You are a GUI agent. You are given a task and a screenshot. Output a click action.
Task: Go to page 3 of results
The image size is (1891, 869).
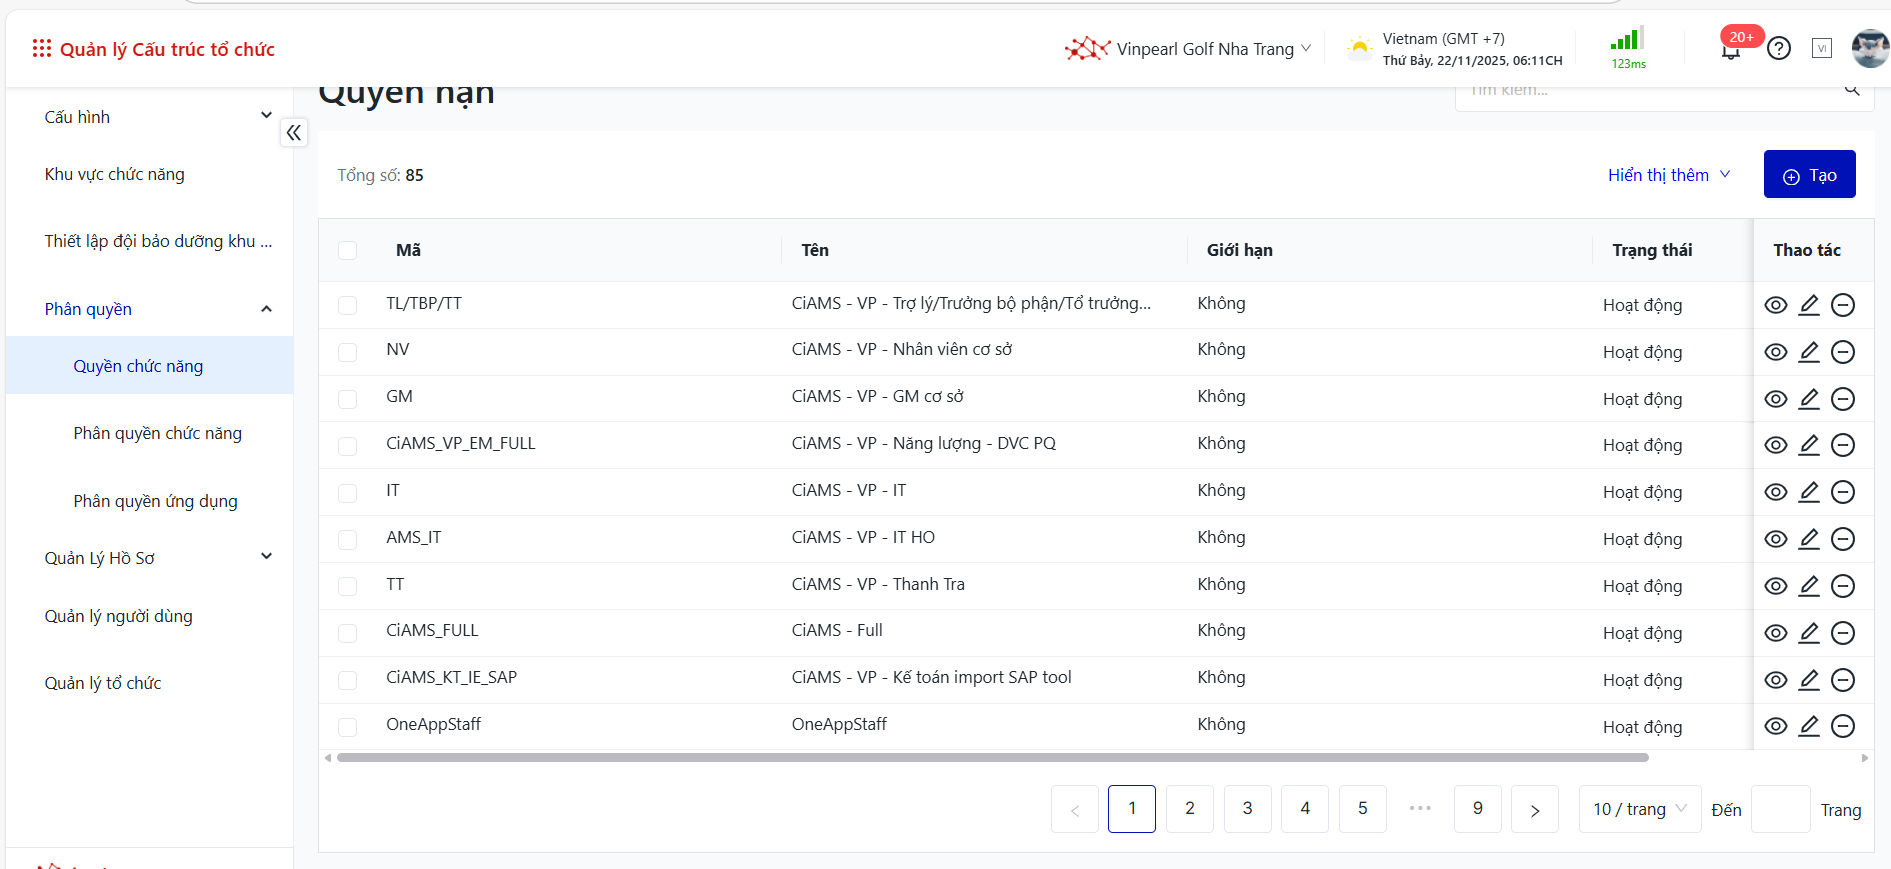tap(1247, 809)
